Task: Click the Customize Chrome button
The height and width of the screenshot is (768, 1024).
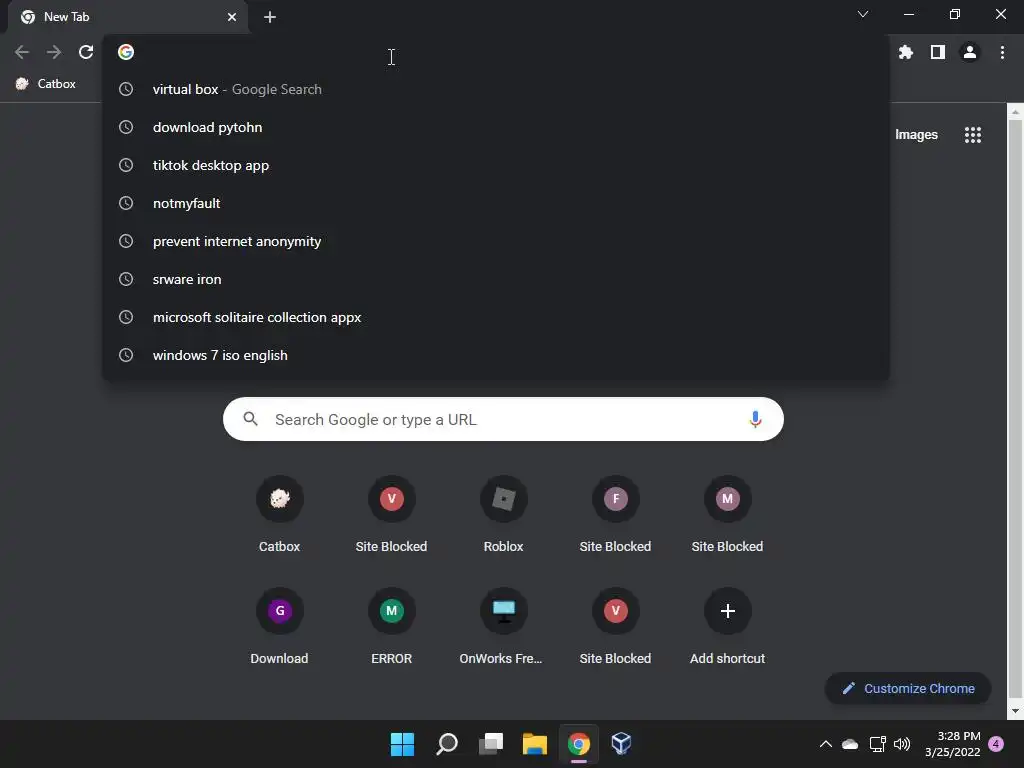Action: point(908,688)
